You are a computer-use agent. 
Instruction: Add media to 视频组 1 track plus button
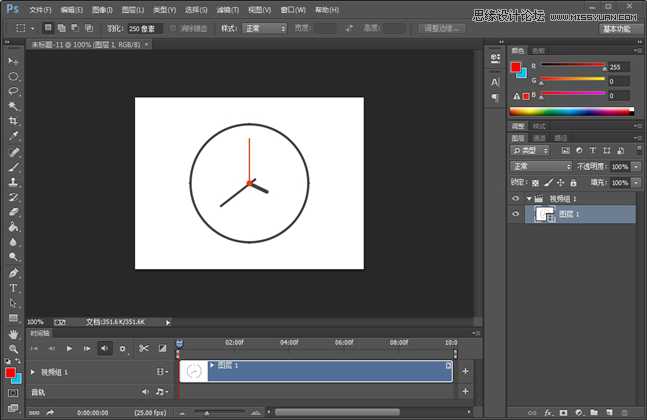point(465,371)
